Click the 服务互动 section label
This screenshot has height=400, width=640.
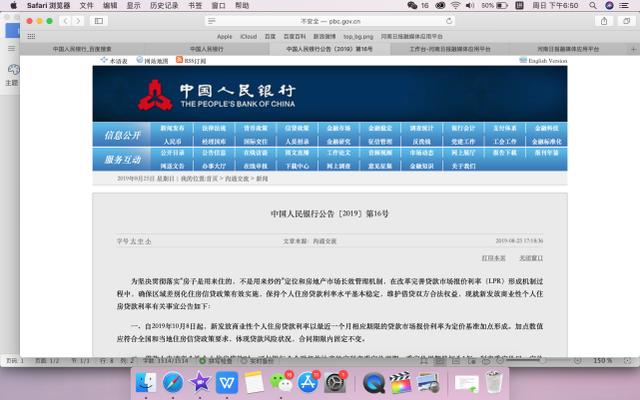click(x=122, y=160)
